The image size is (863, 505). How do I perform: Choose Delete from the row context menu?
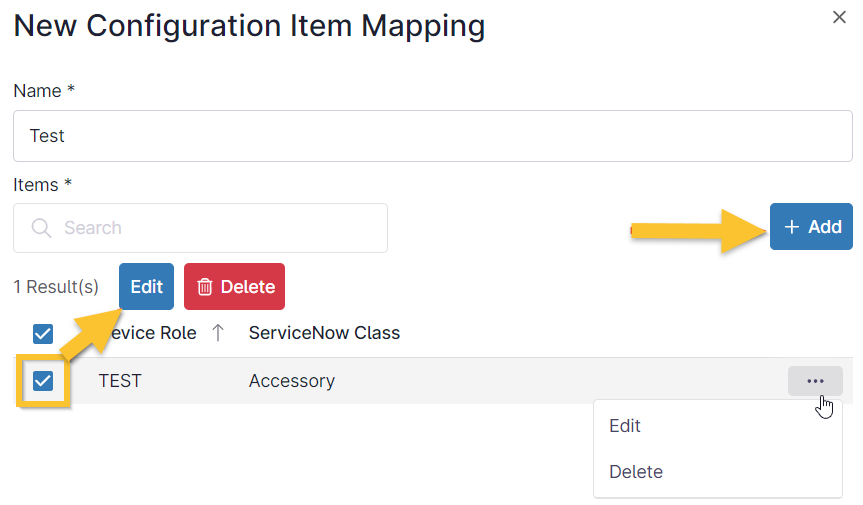click(636, 472)
